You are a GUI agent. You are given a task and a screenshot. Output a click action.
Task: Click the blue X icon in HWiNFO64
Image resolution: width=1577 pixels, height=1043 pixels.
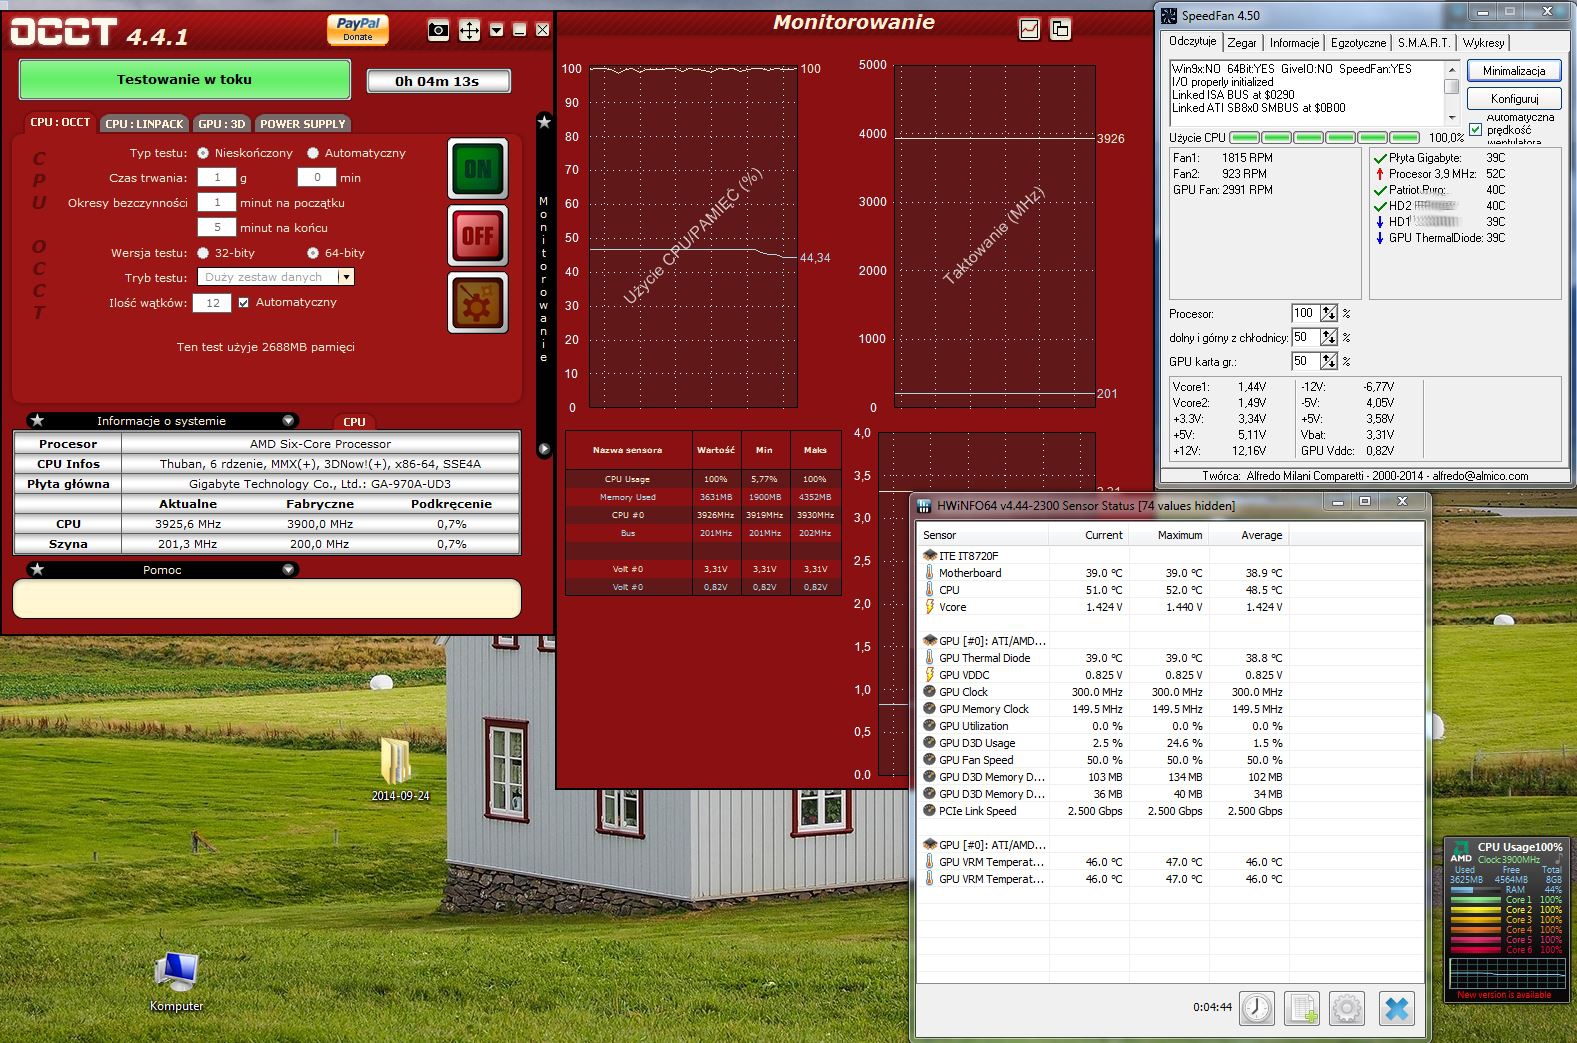[1396, 1008]
